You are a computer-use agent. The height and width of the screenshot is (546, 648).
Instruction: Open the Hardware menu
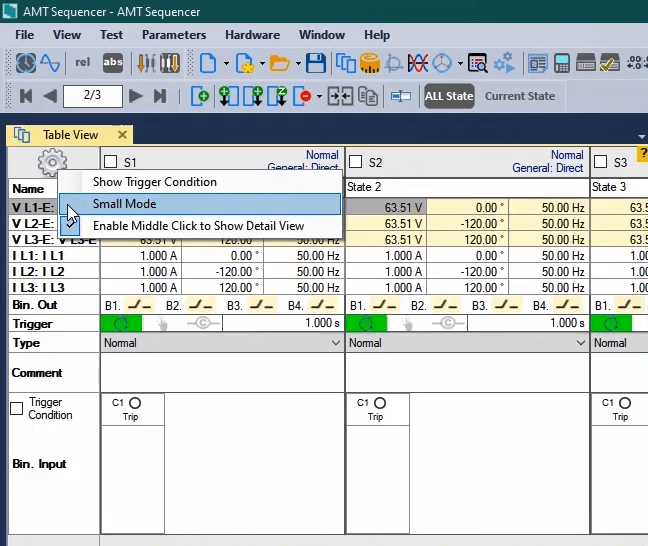252,35
